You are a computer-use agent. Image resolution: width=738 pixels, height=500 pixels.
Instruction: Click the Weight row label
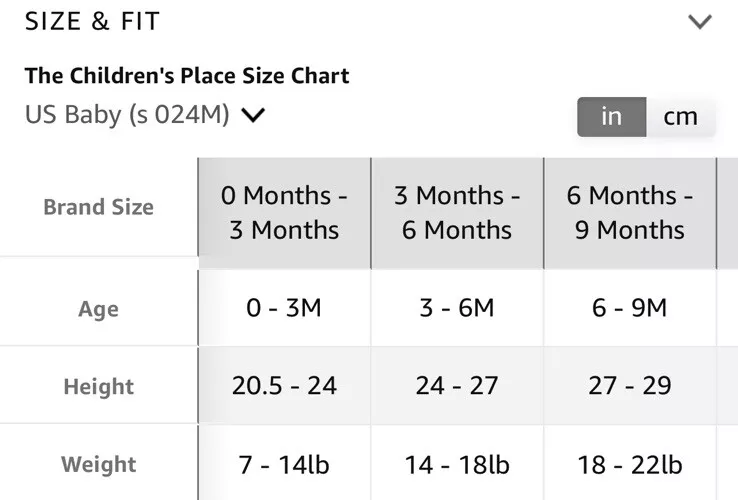coord(99,464)
